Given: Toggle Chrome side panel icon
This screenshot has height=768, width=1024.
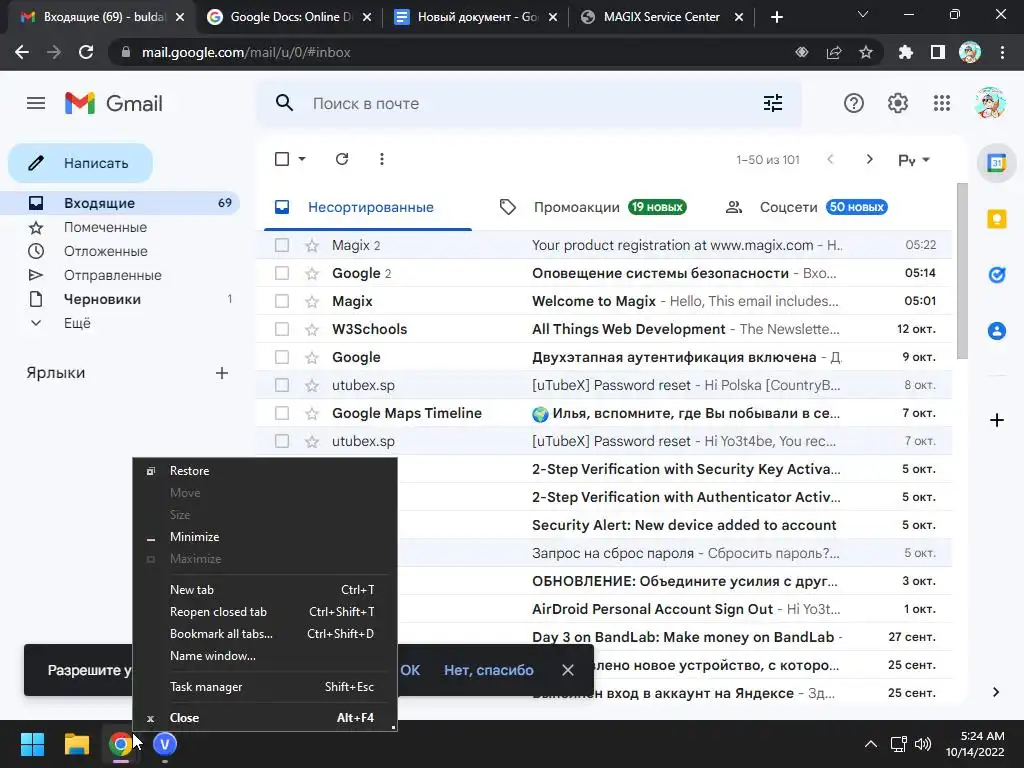Looking at the screenshot, I should [x=938, y=52].
